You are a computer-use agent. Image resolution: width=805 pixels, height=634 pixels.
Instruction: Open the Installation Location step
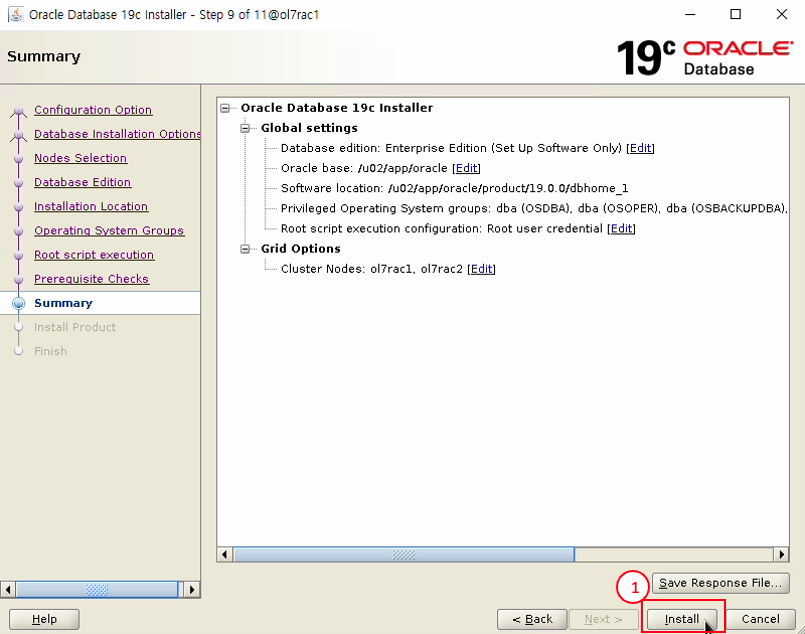pyautogui.click(x=91, y=207)
